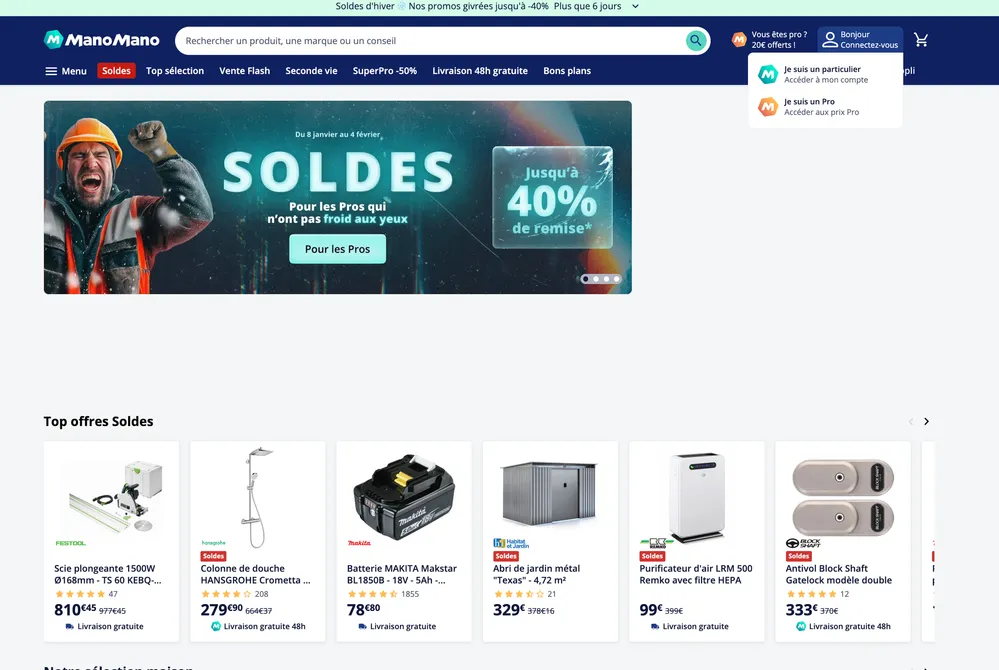The image size is (999, 670).
Task: Open the hamburger Menu icon
Action: click(51, 71)
